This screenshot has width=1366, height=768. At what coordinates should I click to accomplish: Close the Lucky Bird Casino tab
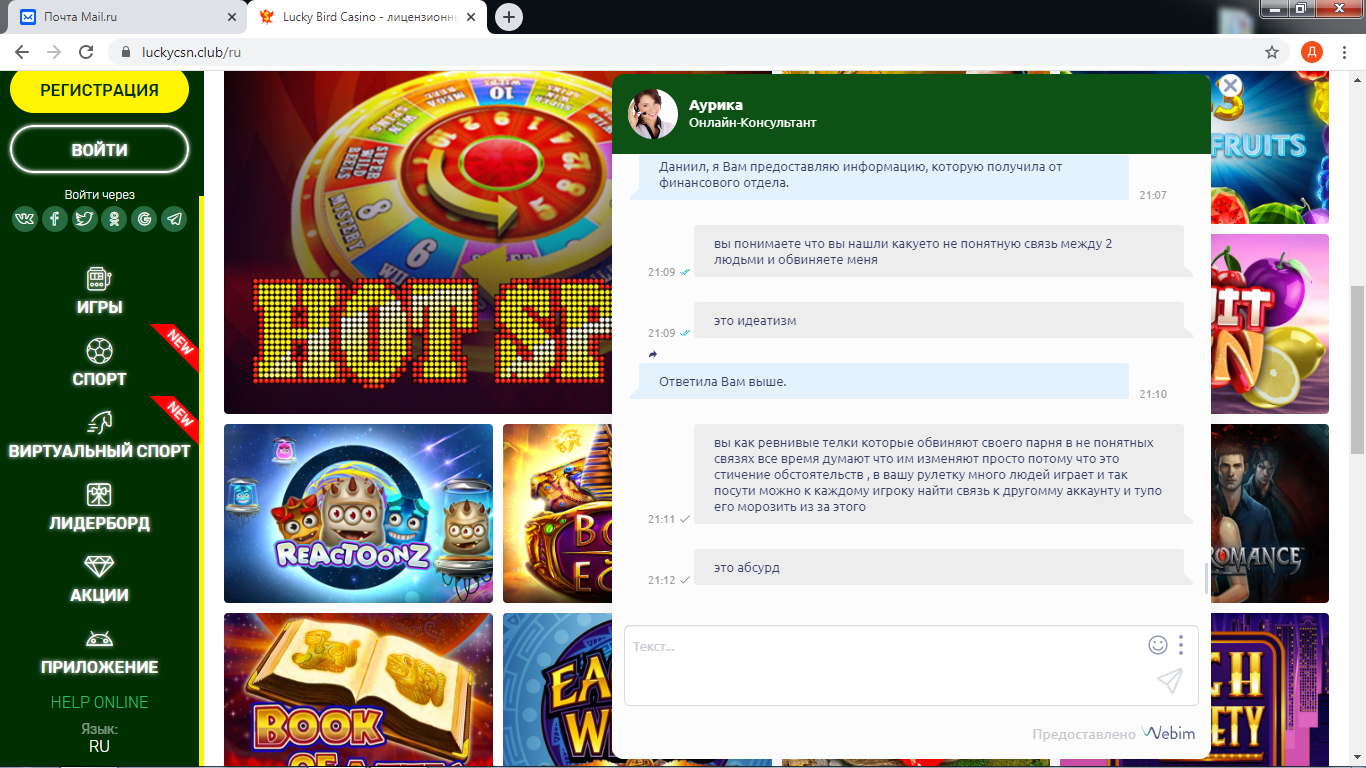[470, 17]
